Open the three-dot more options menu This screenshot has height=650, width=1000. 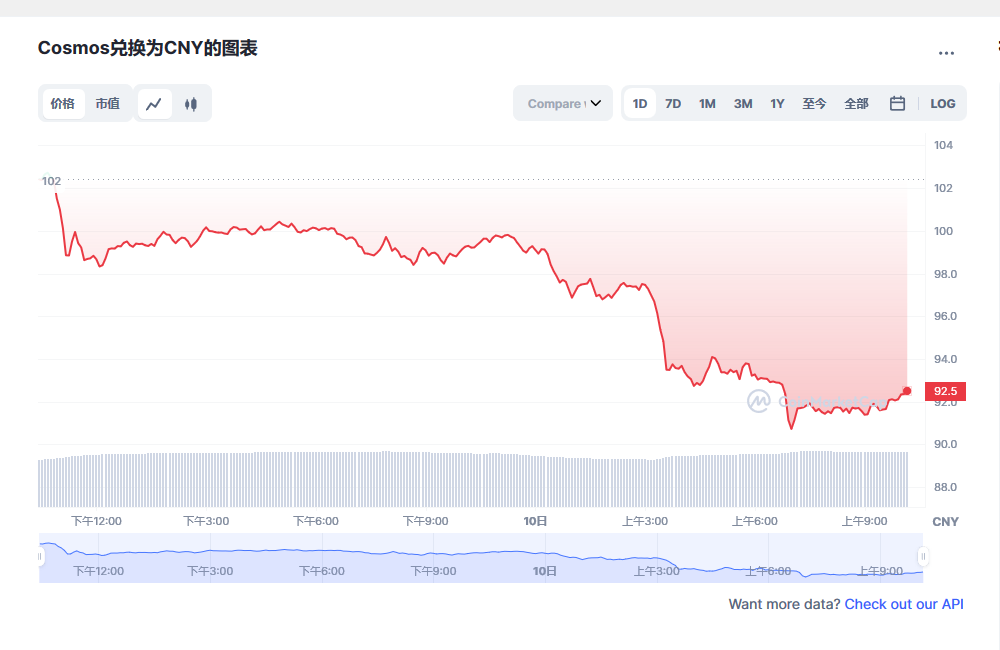(x=946, y=53)
